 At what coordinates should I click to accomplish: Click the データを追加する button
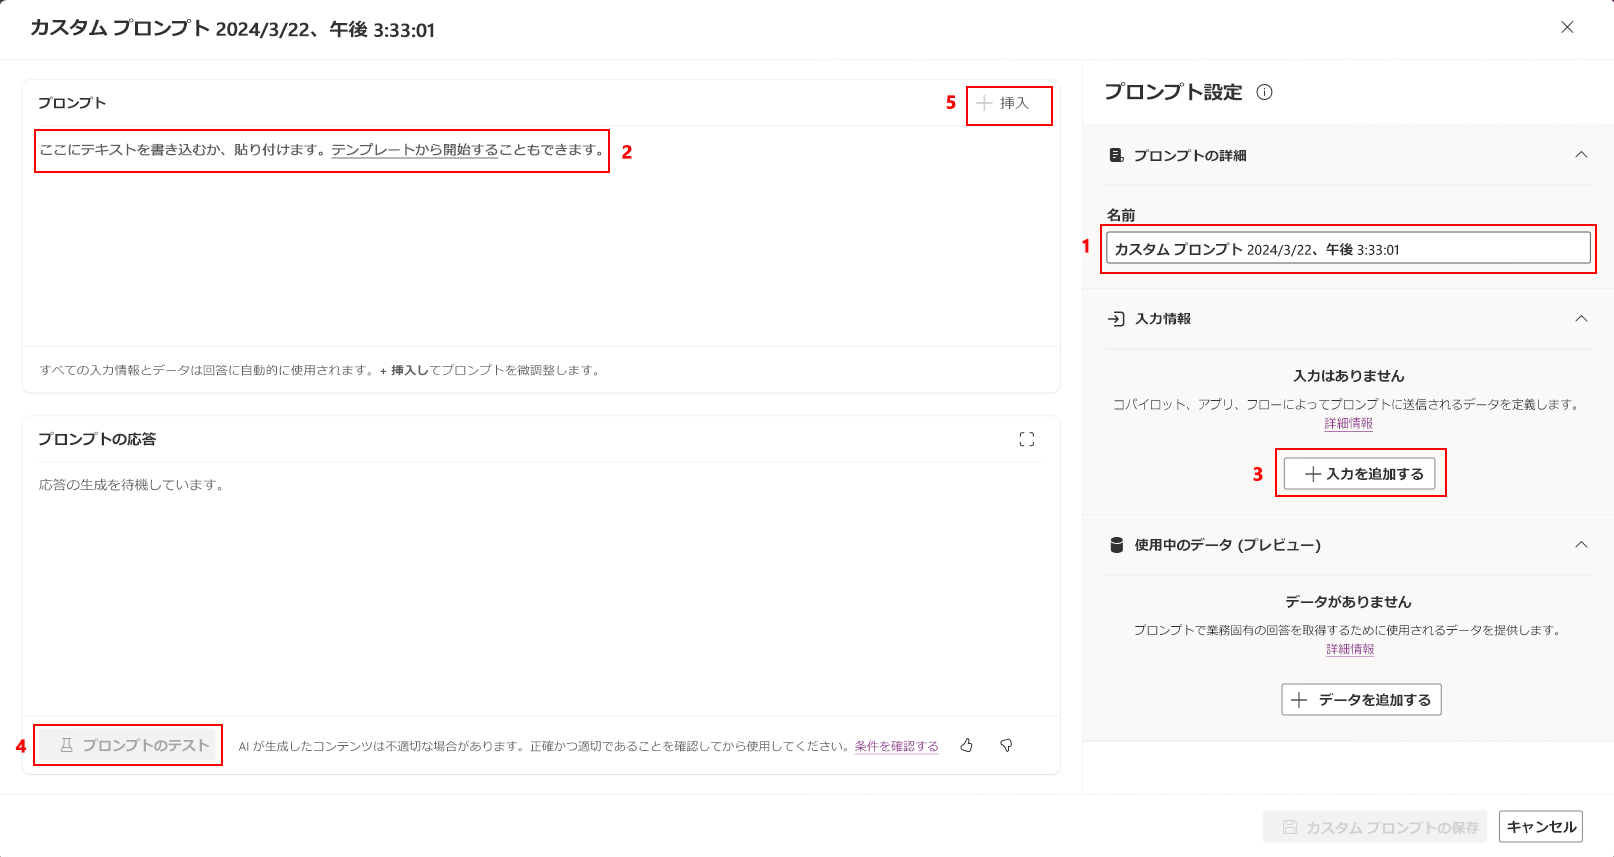click(x=1361, y=700)
